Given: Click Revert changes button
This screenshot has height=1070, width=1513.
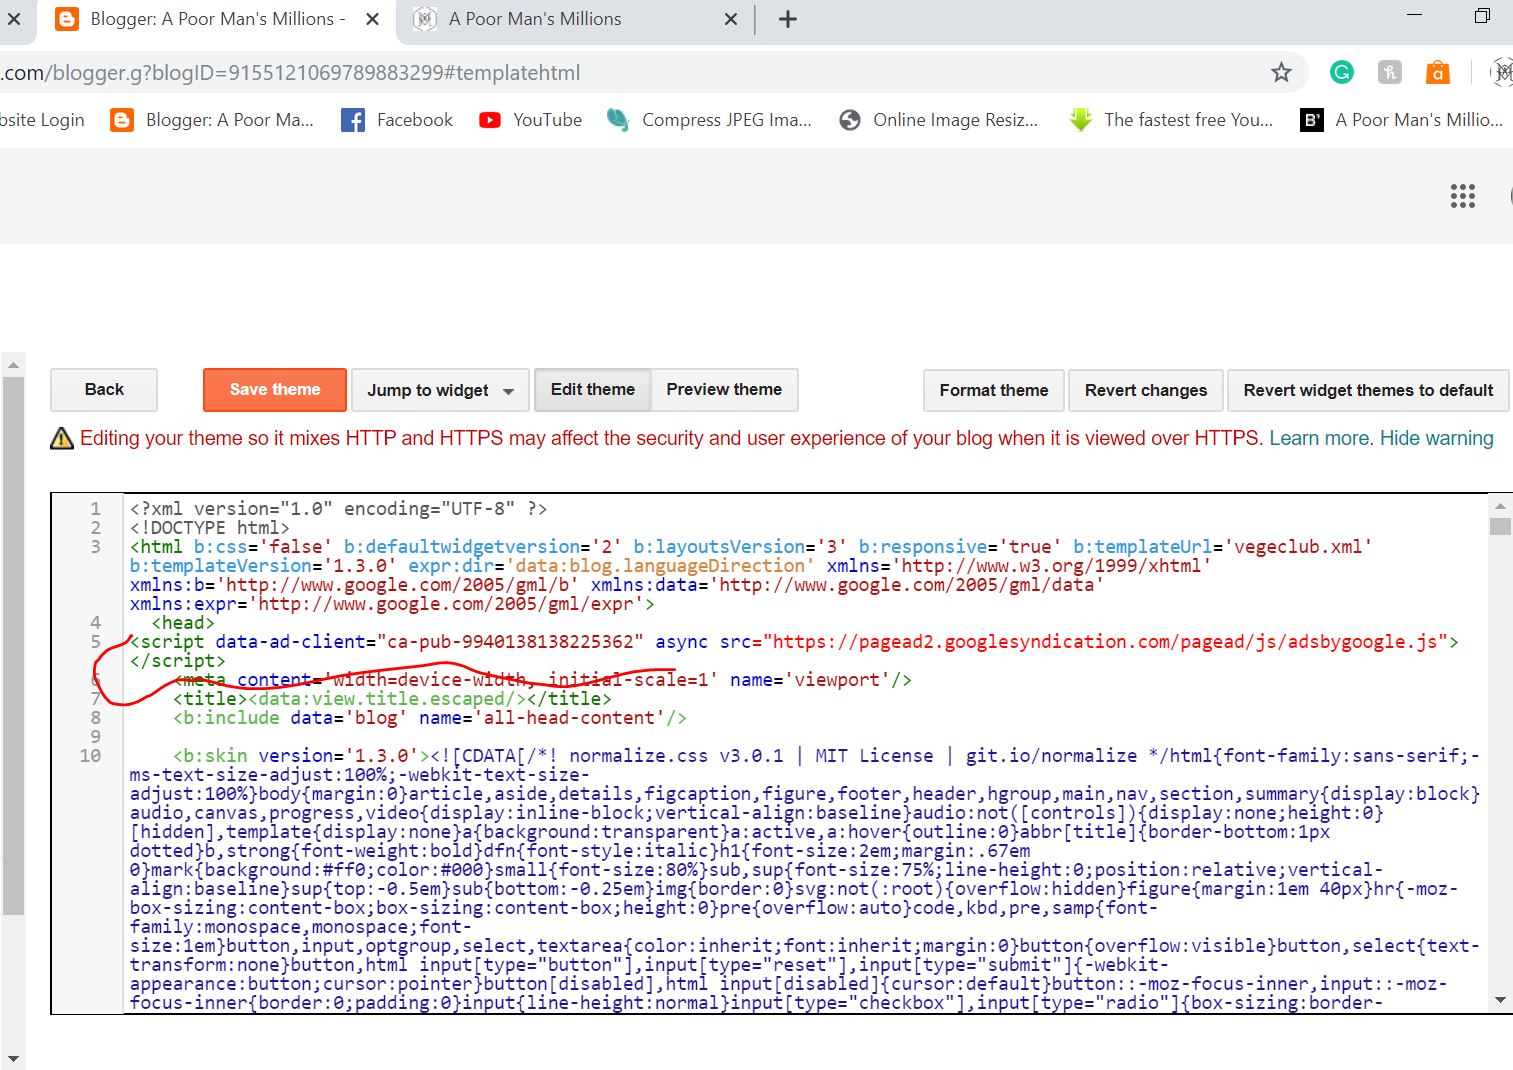Looking at the screenshot, I should (x=1146, y=390).
